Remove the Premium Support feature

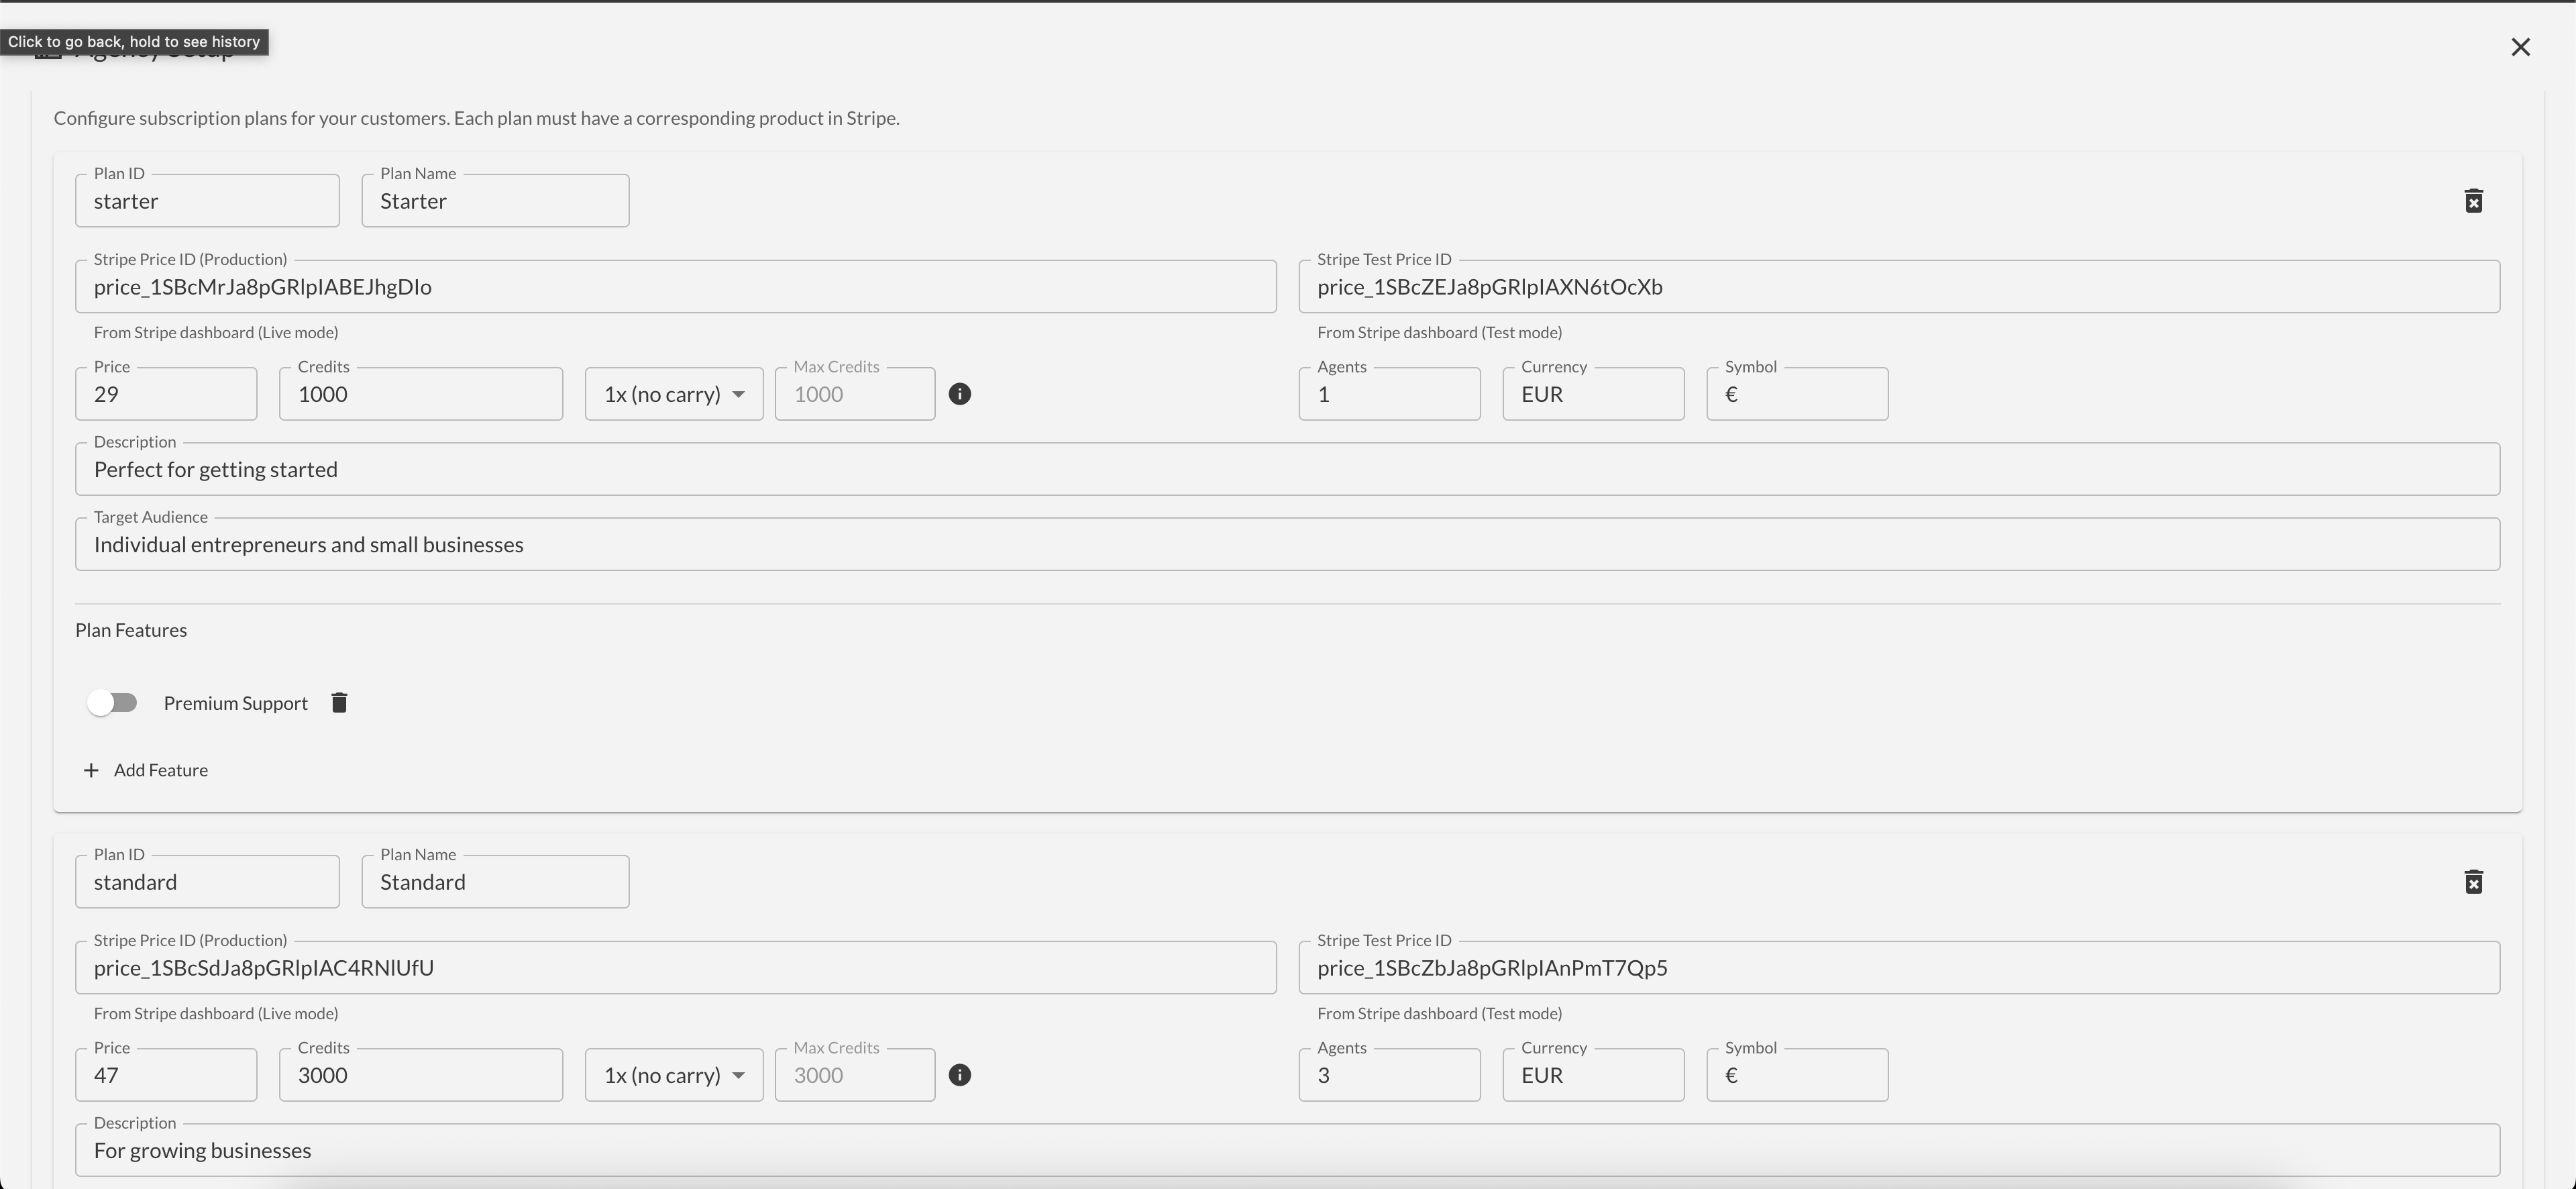coord(339,703)
